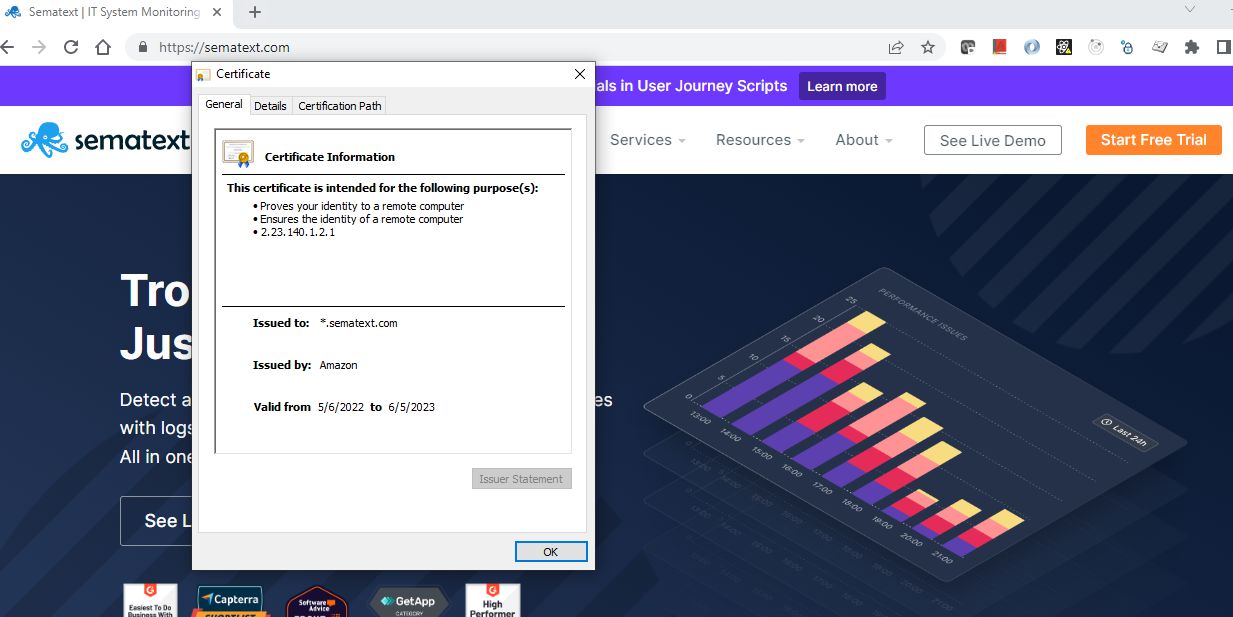Open the gray circular extension icon

point(1096,47)
